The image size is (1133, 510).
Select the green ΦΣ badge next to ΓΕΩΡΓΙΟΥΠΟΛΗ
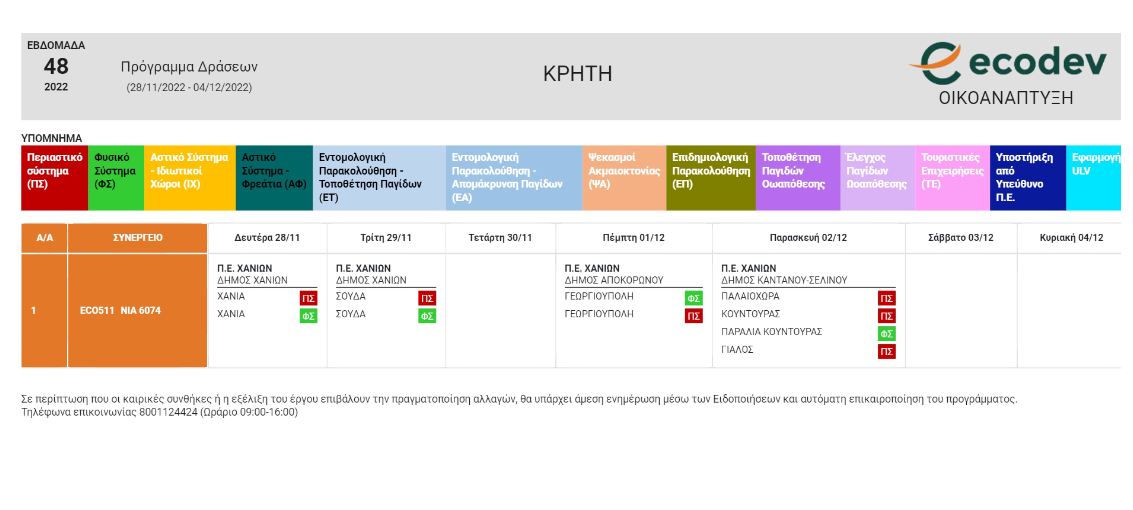(693, 298)
